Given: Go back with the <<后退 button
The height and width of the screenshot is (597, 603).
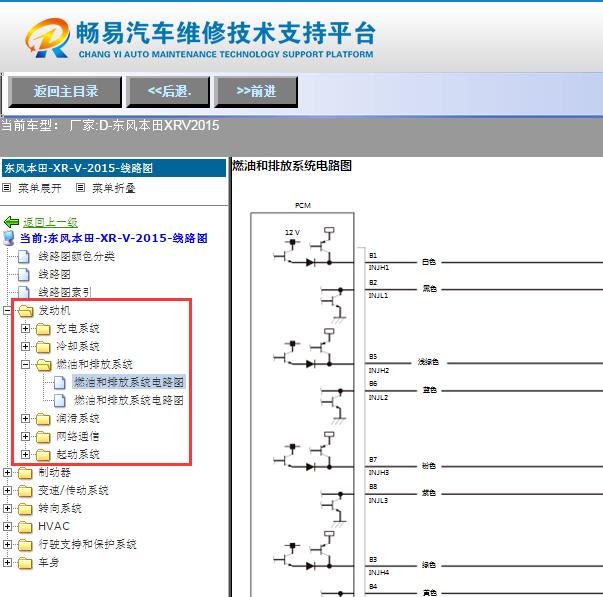Looking at the screenshot, I should [168, 92].
